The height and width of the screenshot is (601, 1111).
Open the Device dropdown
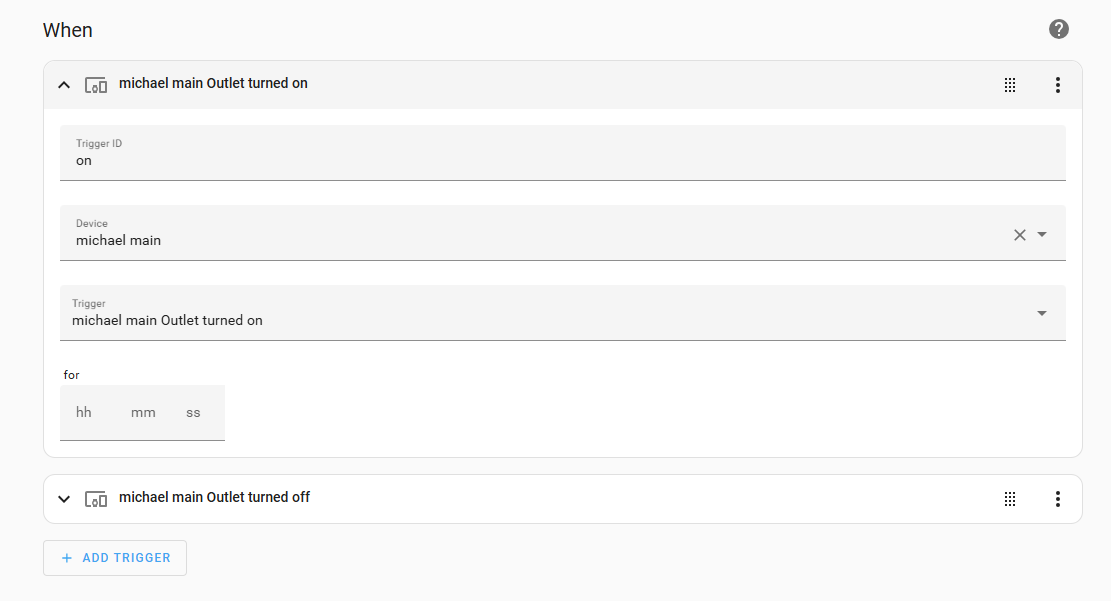point(1040,234)
